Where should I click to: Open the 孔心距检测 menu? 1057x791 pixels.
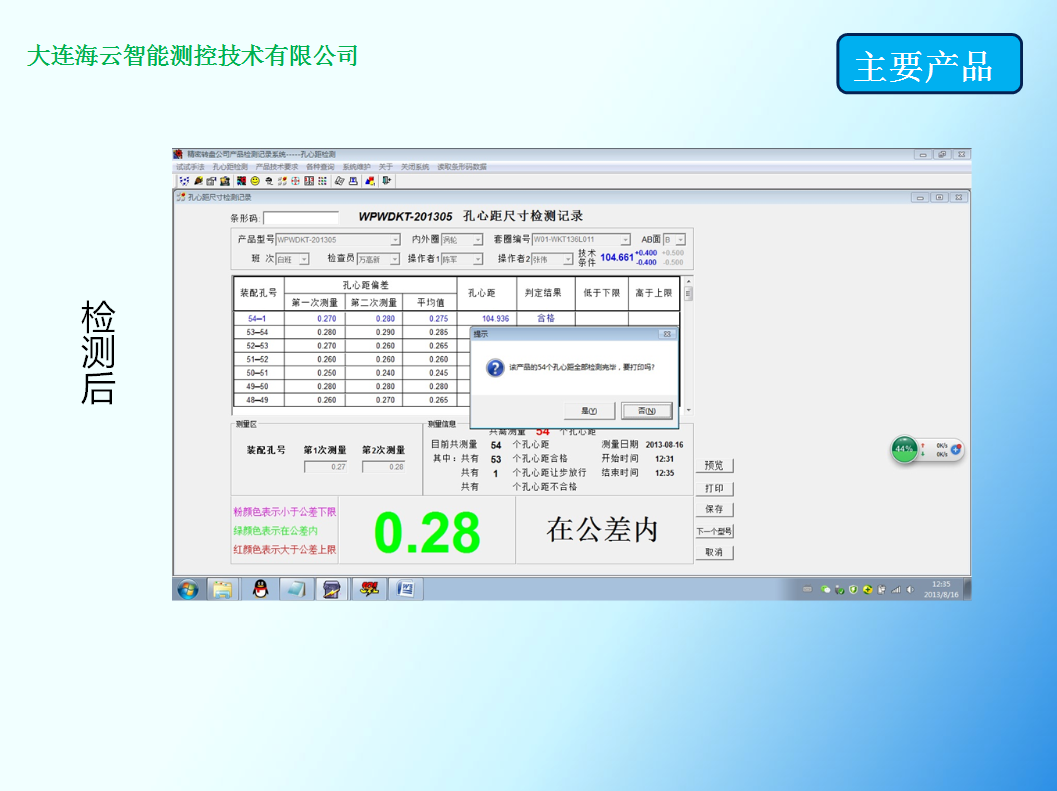[x=230, y=167]
